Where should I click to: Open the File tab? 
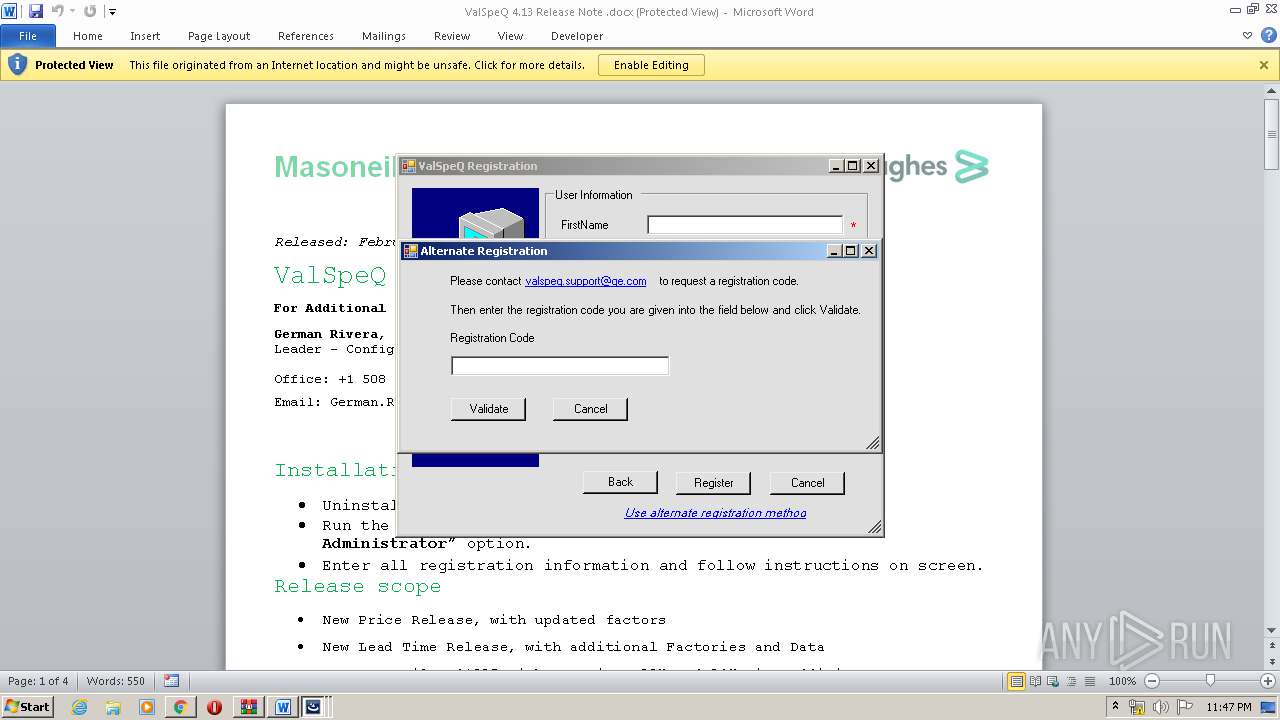point(28,36)
